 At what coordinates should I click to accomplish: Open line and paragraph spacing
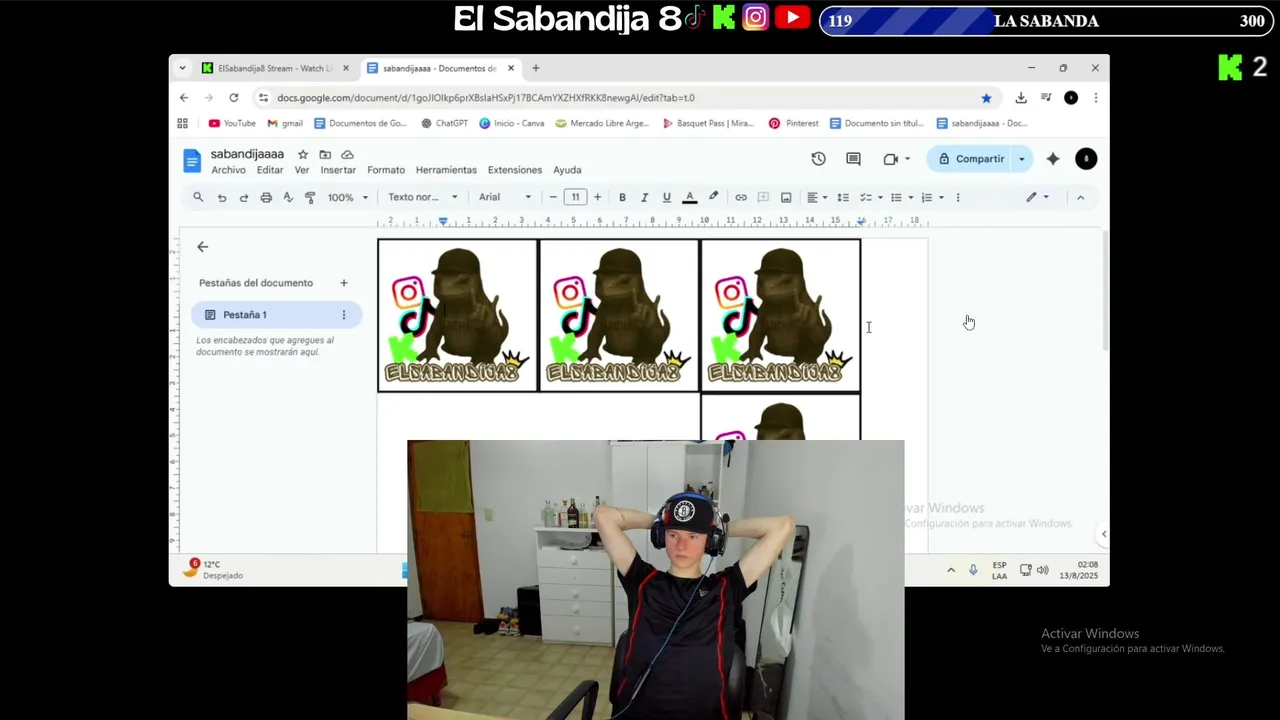pos(843,197)
